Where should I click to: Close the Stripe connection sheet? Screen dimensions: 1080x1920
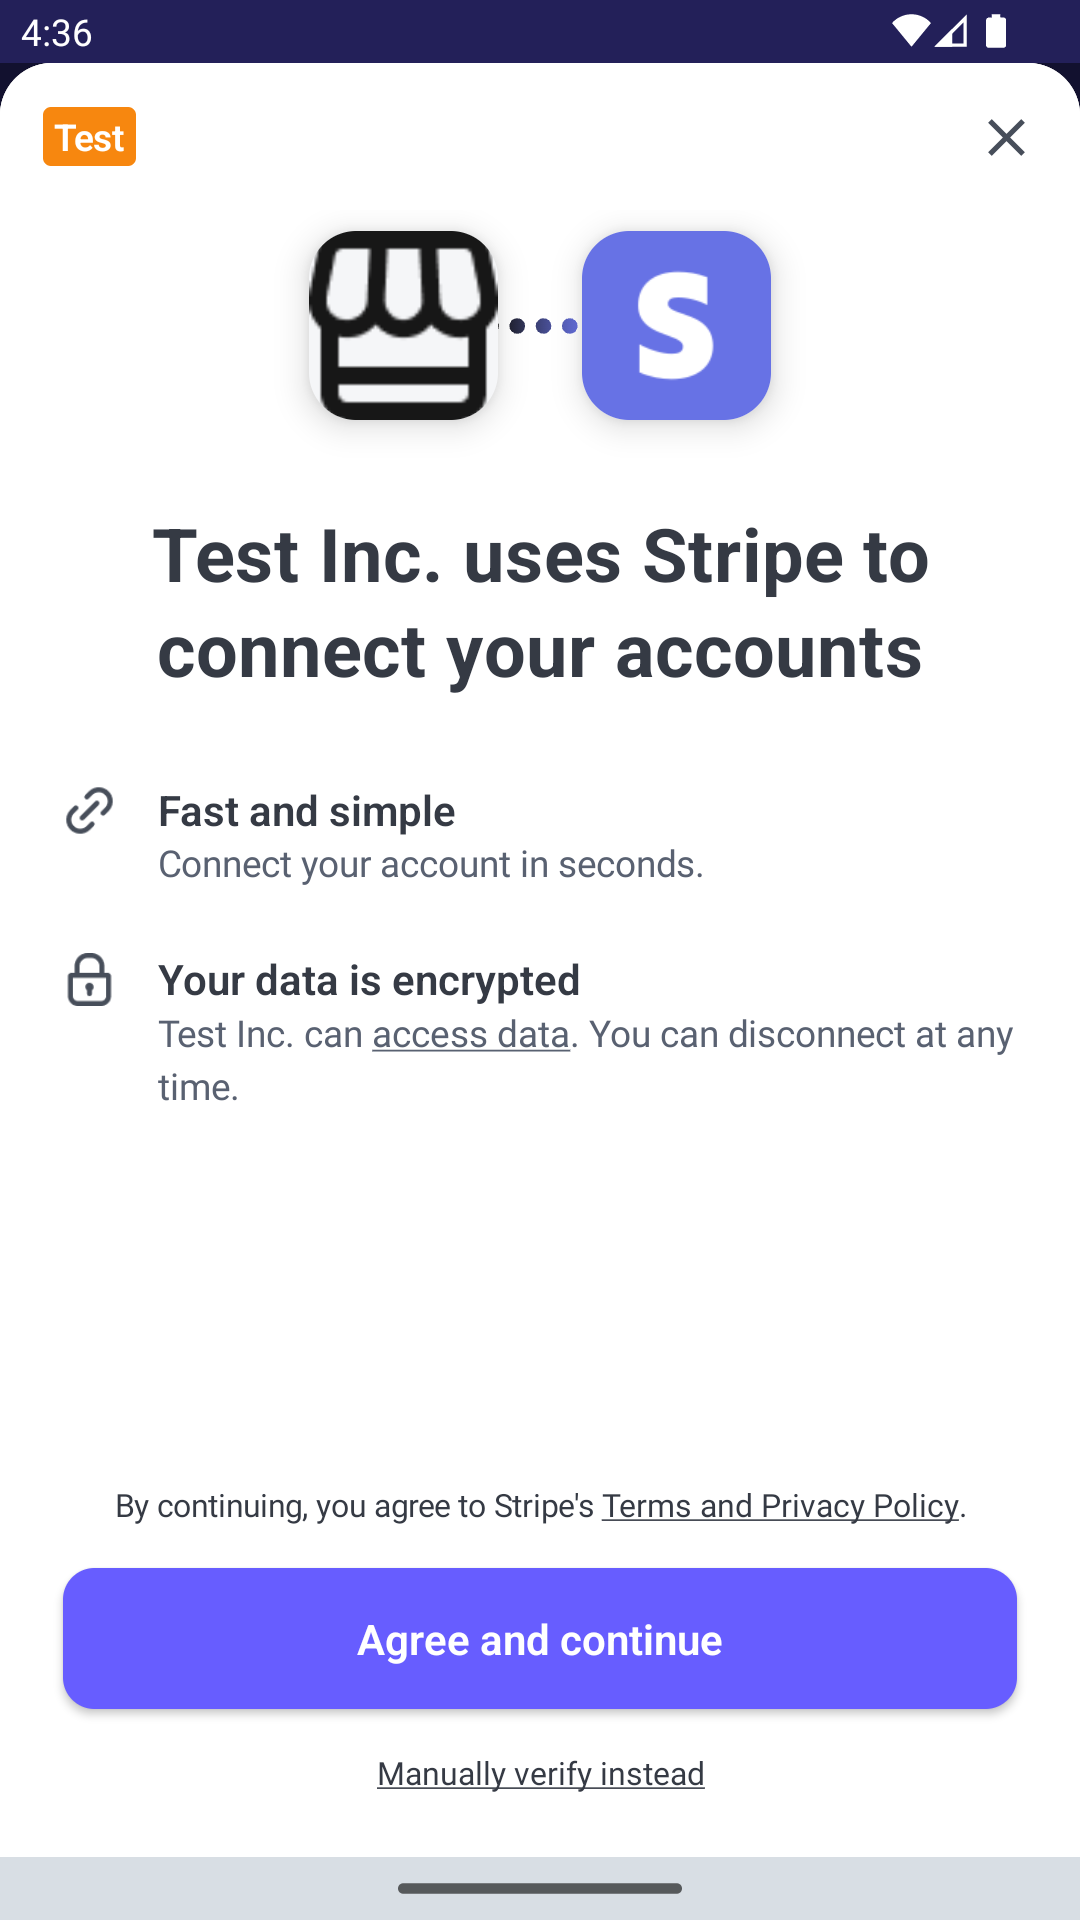point(1006,137)
